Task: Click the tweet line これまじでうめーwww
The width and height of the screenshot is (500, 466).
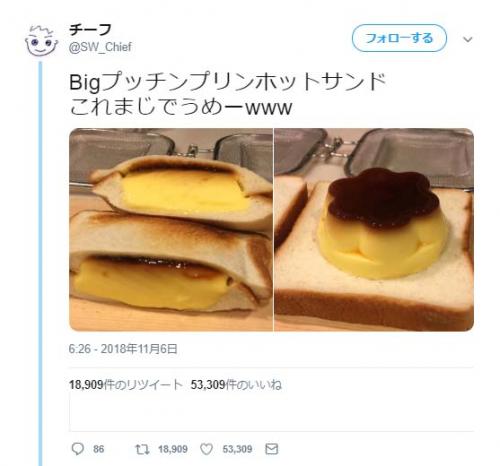Action: click(x=181, y=107)
